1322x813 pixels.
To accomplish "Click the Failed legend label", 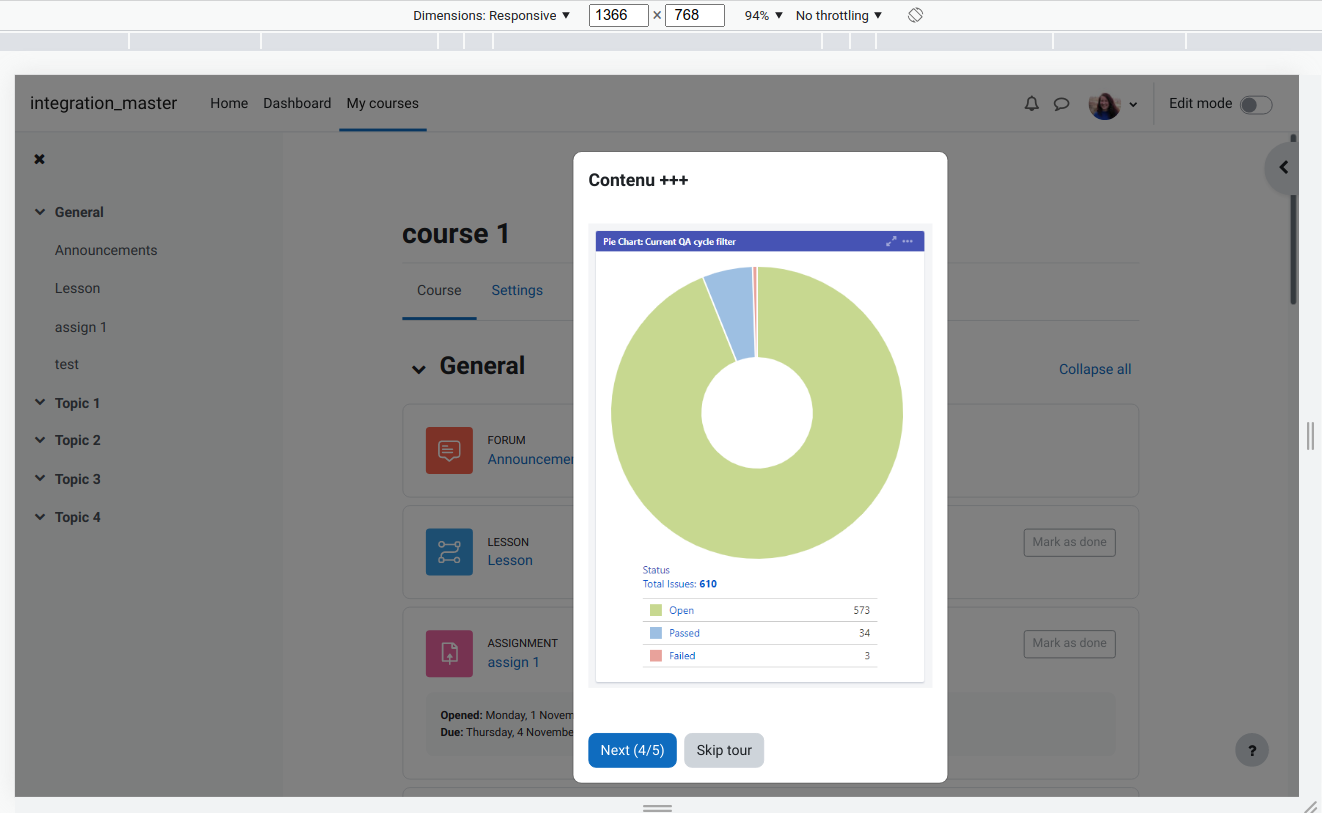I will pyautogui.click(x=682, y=656).
